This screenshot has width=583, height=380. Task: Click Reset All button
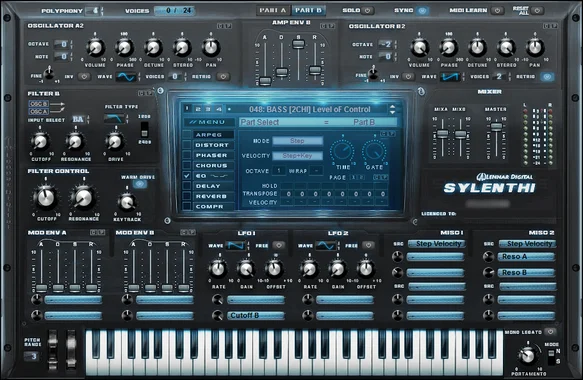coord(537,10)
